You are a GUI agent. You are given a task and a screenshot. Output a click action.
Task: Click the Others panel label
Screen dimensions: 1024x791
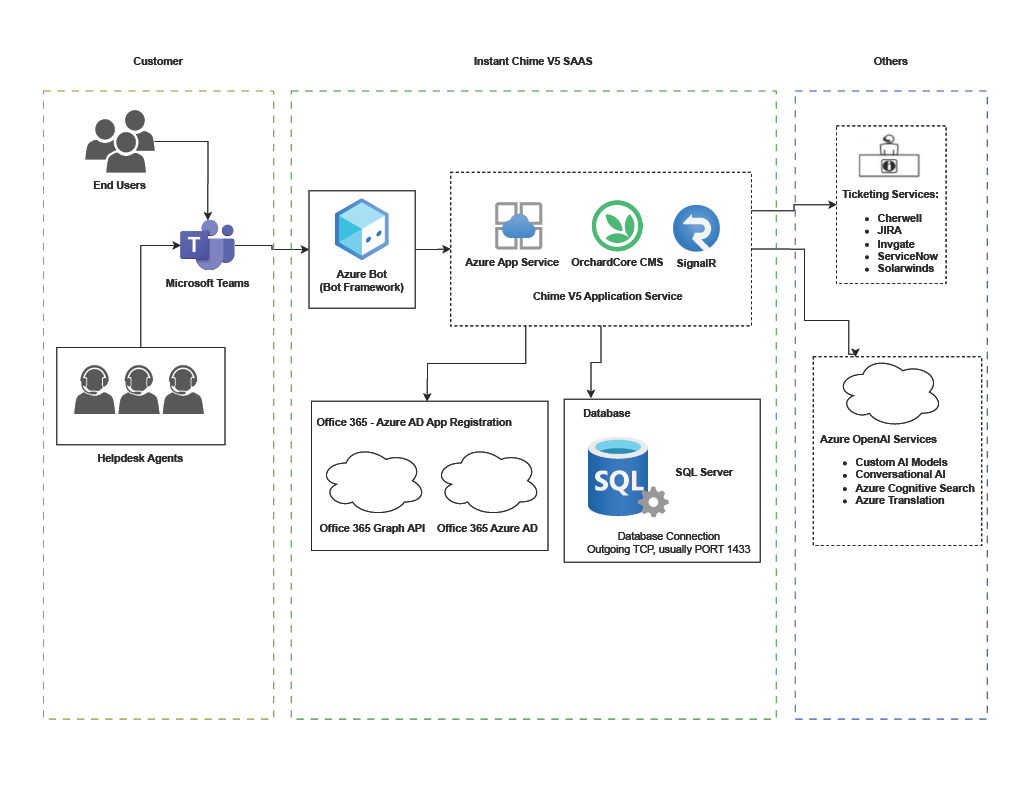point(889,61)
